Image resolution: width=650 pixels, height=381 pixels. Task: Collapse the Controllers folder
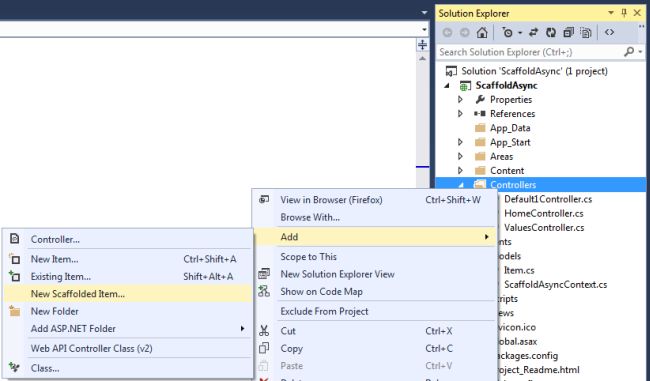click(461, 185)
